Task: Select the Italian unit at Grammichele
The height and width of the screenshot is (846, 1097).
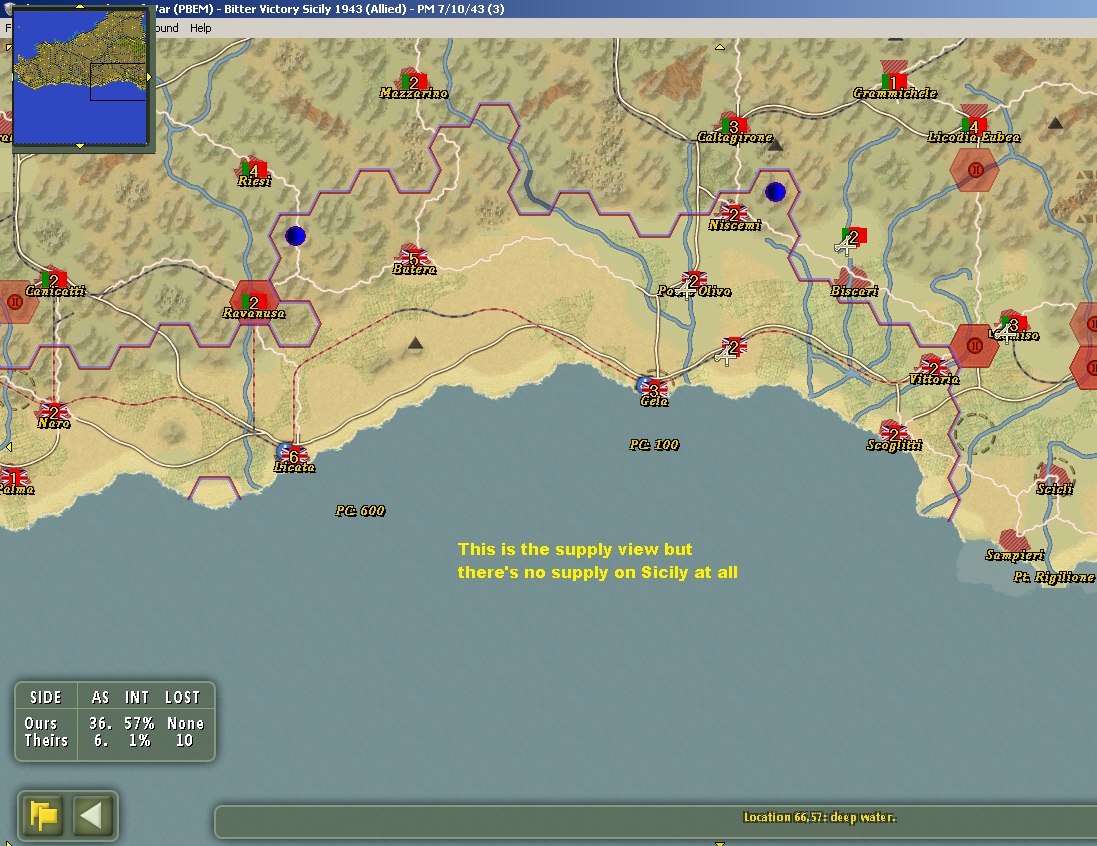Action: pos(893,81)
